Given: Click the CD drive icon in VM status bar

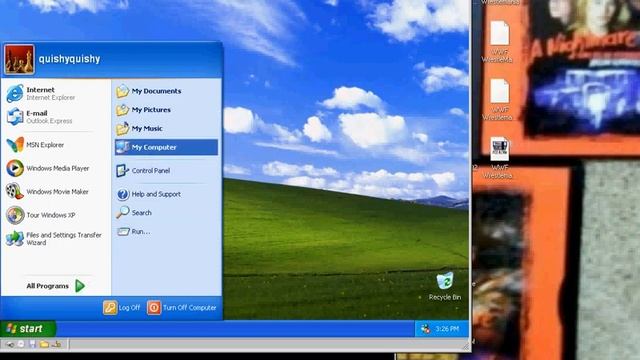Looking at the screenshot, I should (x=21, y=344).
